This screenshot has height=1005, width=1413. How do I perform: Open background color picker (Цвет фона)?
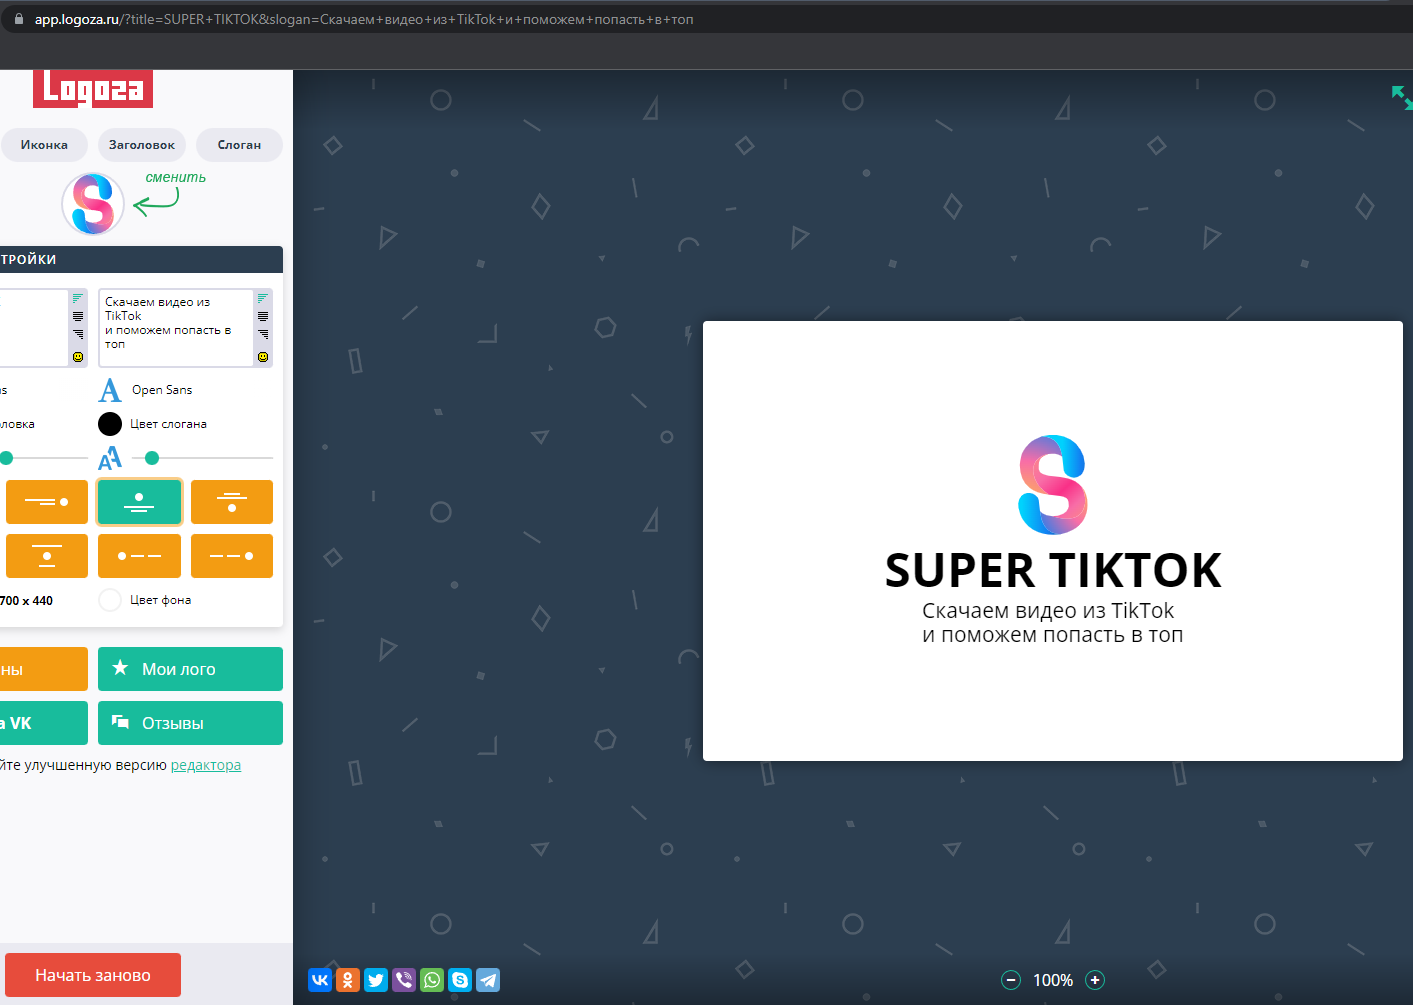(x=110, y=600)
